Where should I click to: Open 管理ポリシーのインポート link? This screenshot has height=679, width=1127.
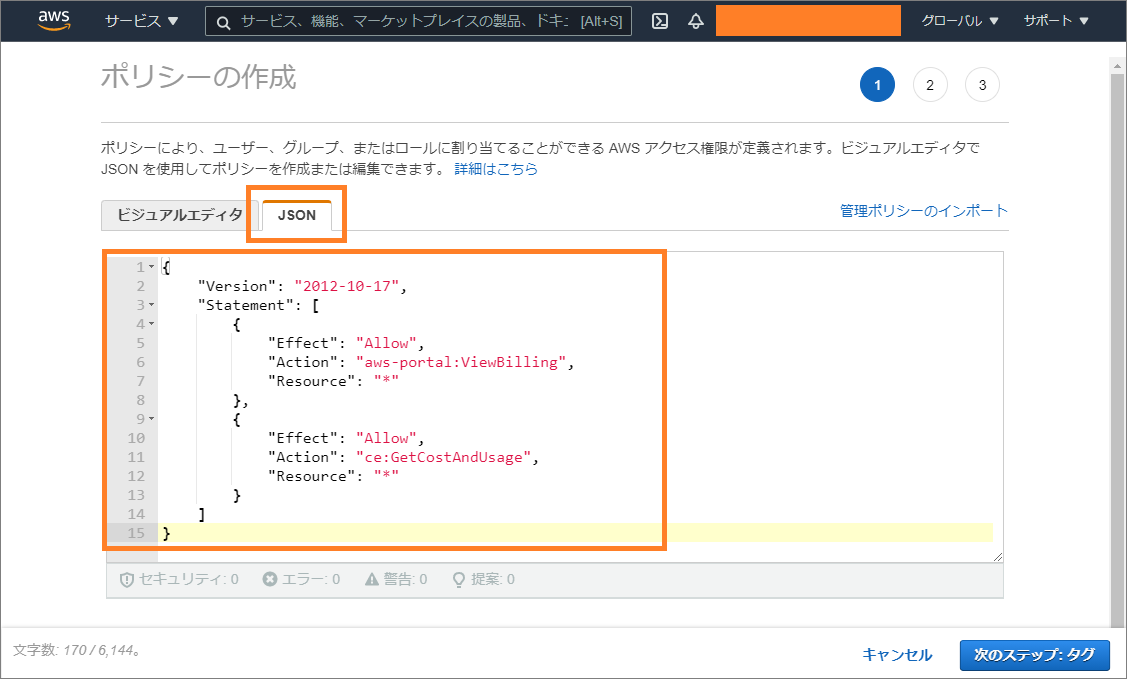pyautogui.click(x=924, y=211)
